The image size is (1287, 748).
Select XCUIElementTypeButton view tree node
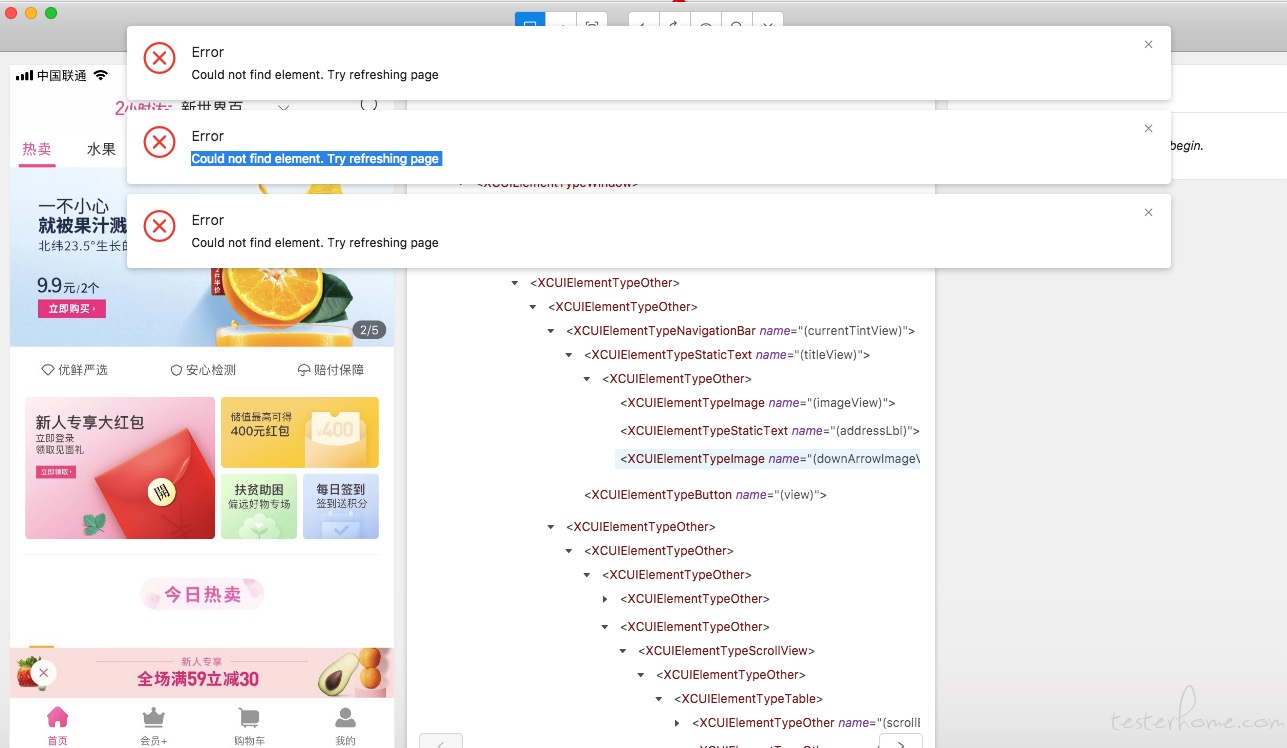[705, 495]
